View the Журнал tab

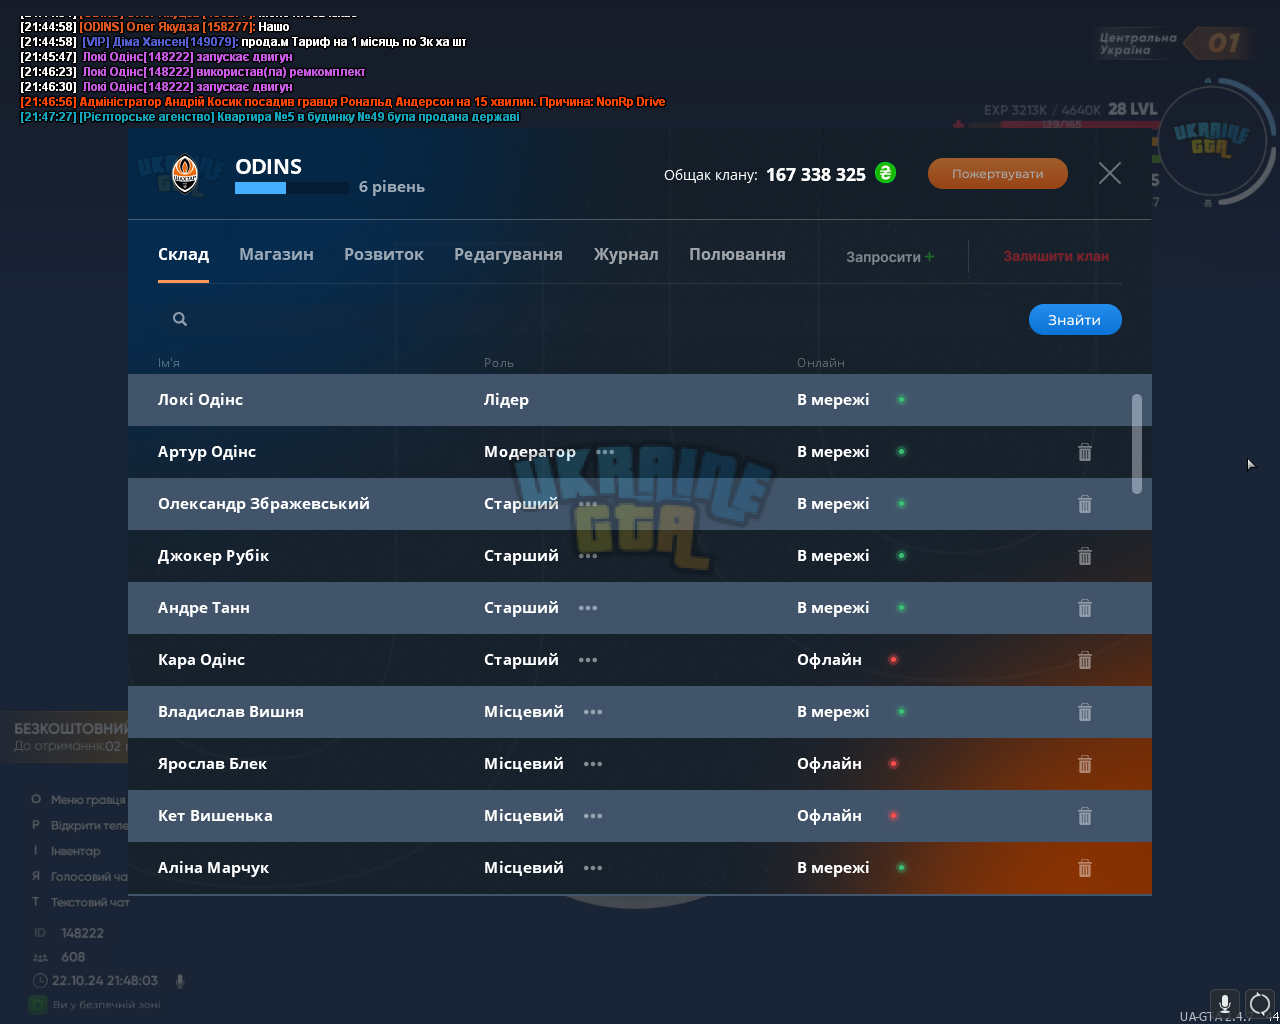pyautogui.click(x=626, y=254)
